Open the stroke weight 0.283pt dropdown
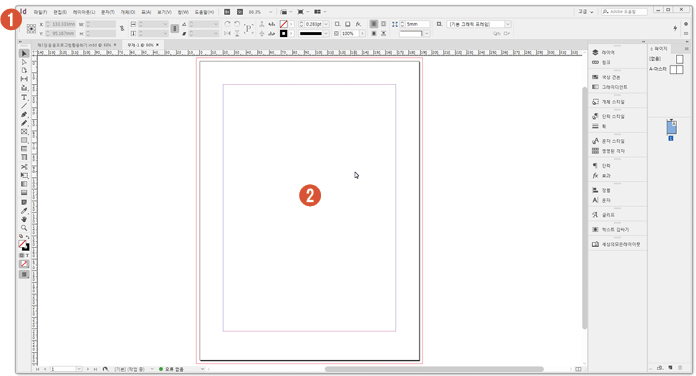696x376 pixels. tap(326, 24)
